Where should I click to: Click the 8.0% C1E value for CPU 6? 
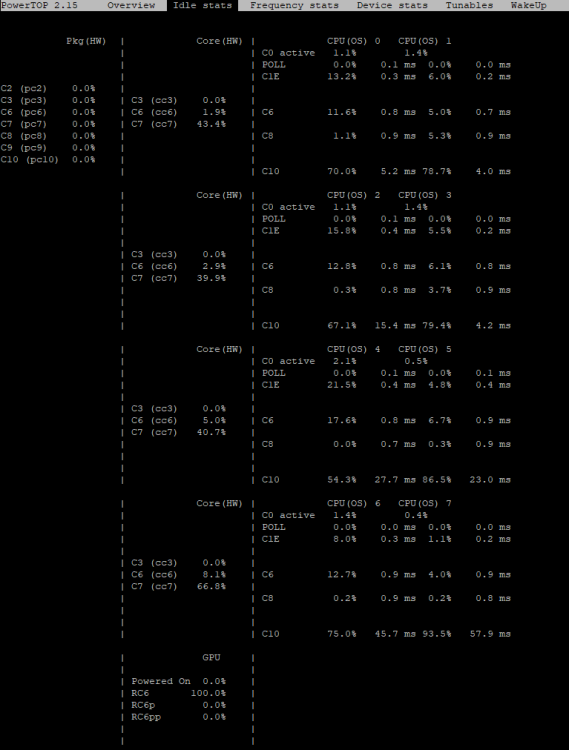tap(345, 539)
